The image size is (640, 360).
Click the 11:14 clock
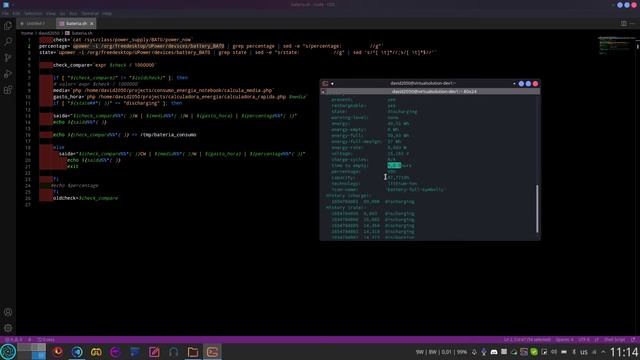tap(624, 352)
